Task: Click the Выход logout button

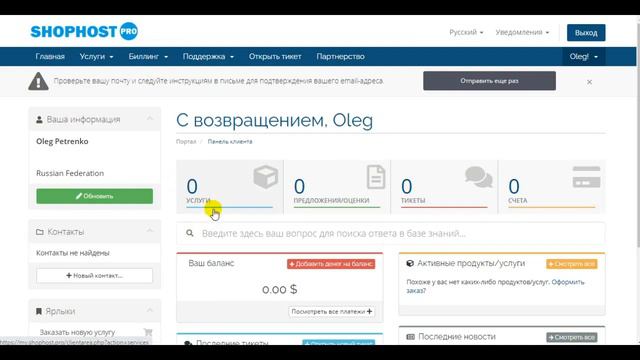Action: [x=586, y=33]
